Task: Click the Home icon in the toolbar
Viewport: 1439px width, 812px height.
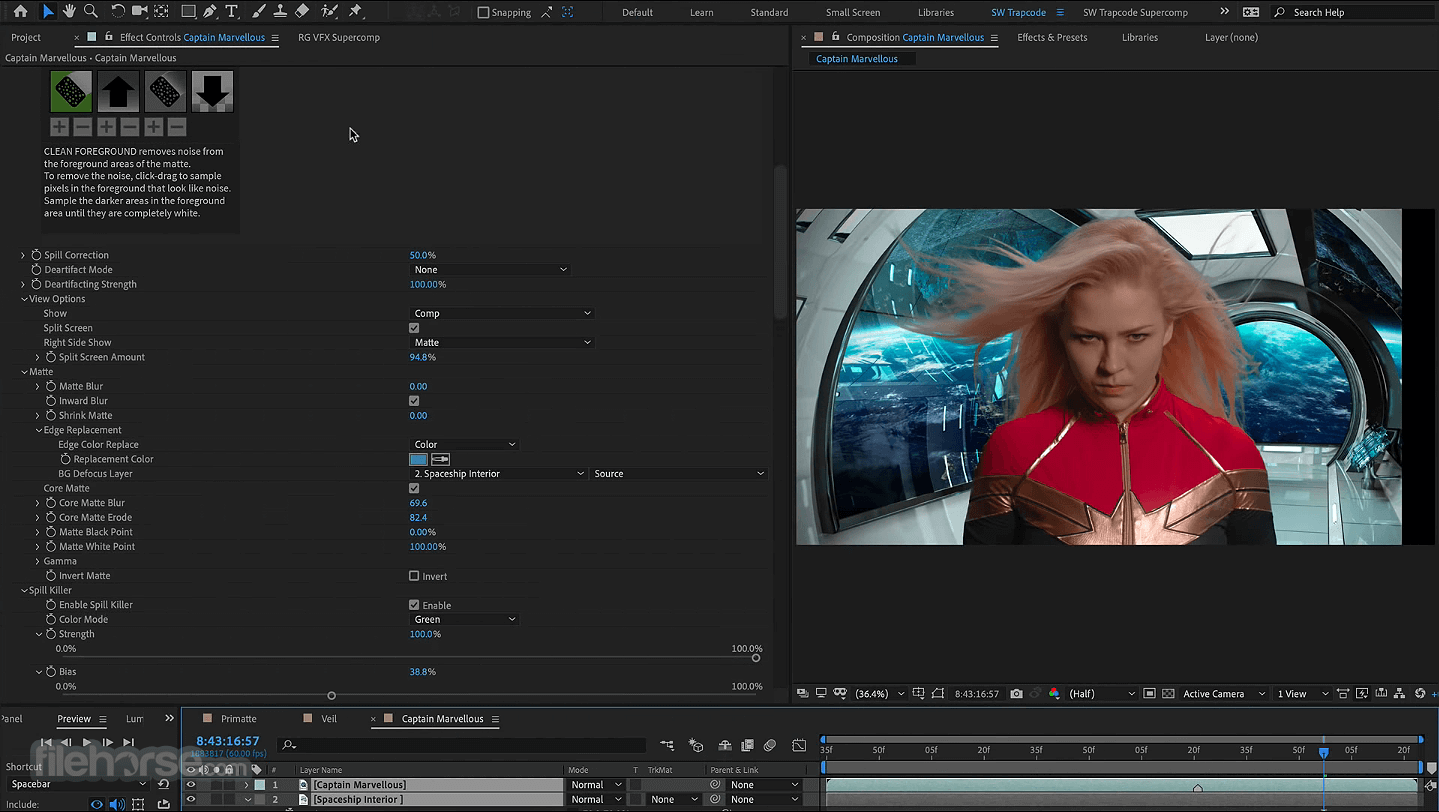Action: [x=20, y=12]
